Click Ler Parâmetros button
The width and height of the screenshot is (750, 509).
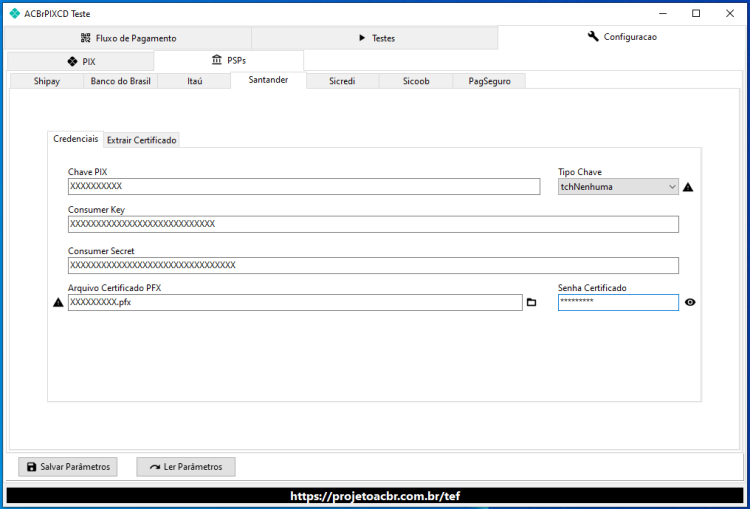tap(186, 467)
